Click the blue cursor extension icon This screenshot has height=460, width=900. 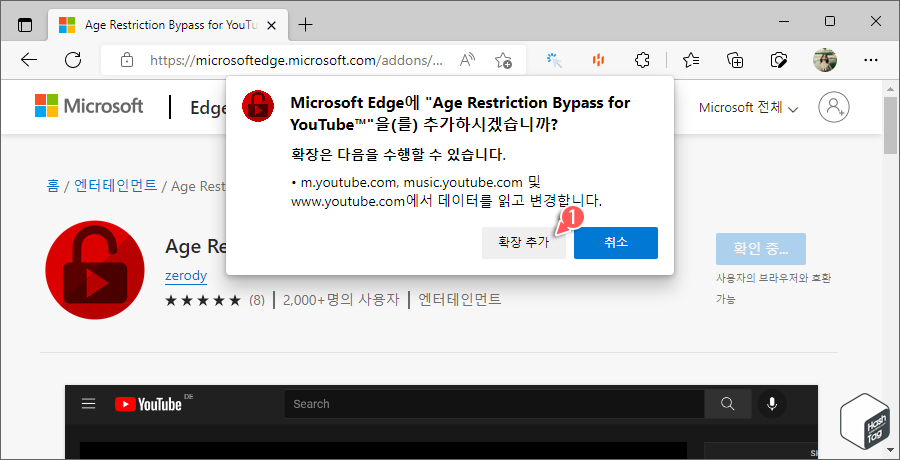click(554, 60)
